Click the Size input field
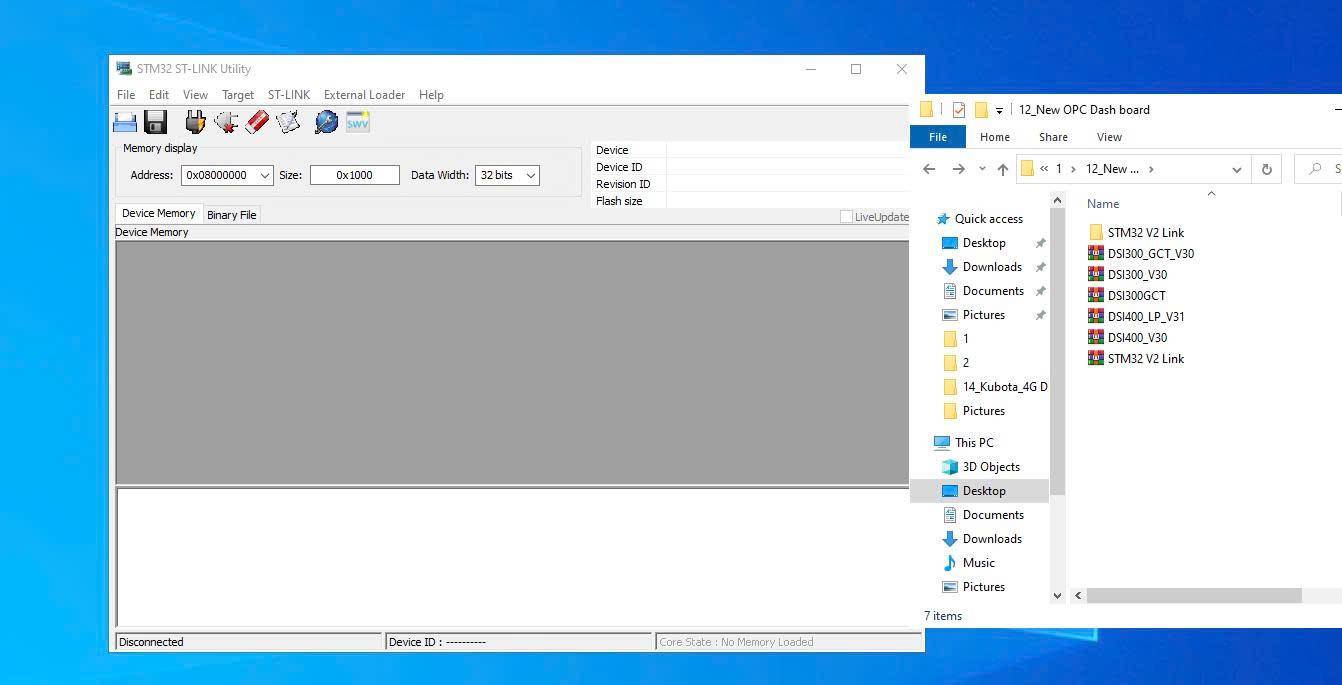The width and height of the screenshot is (1342, 685). click(x=354, y=175)
